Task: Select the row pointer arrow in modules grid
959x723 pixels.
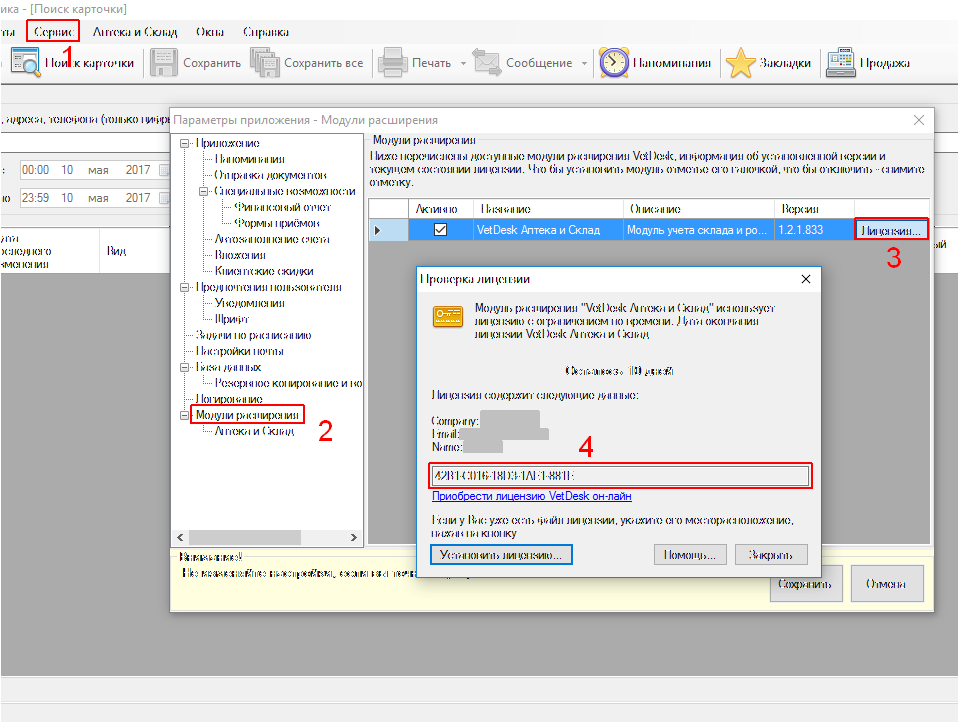Action: click(x=377, y=230)
